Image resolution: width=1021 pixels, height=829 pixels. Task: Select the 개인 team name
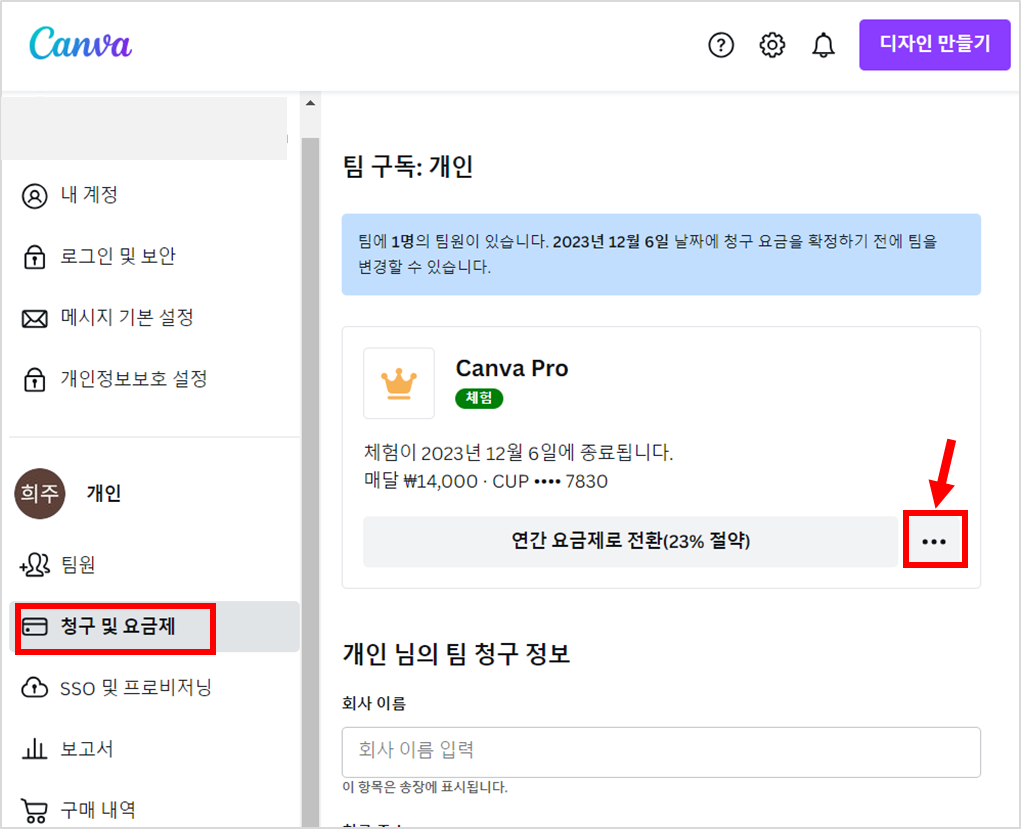pos(104,493)
